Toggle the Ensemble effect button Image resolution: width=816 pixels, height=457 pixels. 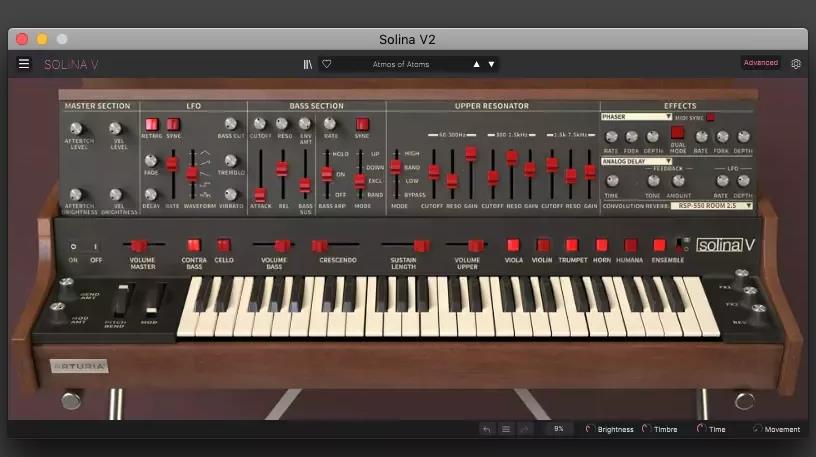tap(659, 245)
